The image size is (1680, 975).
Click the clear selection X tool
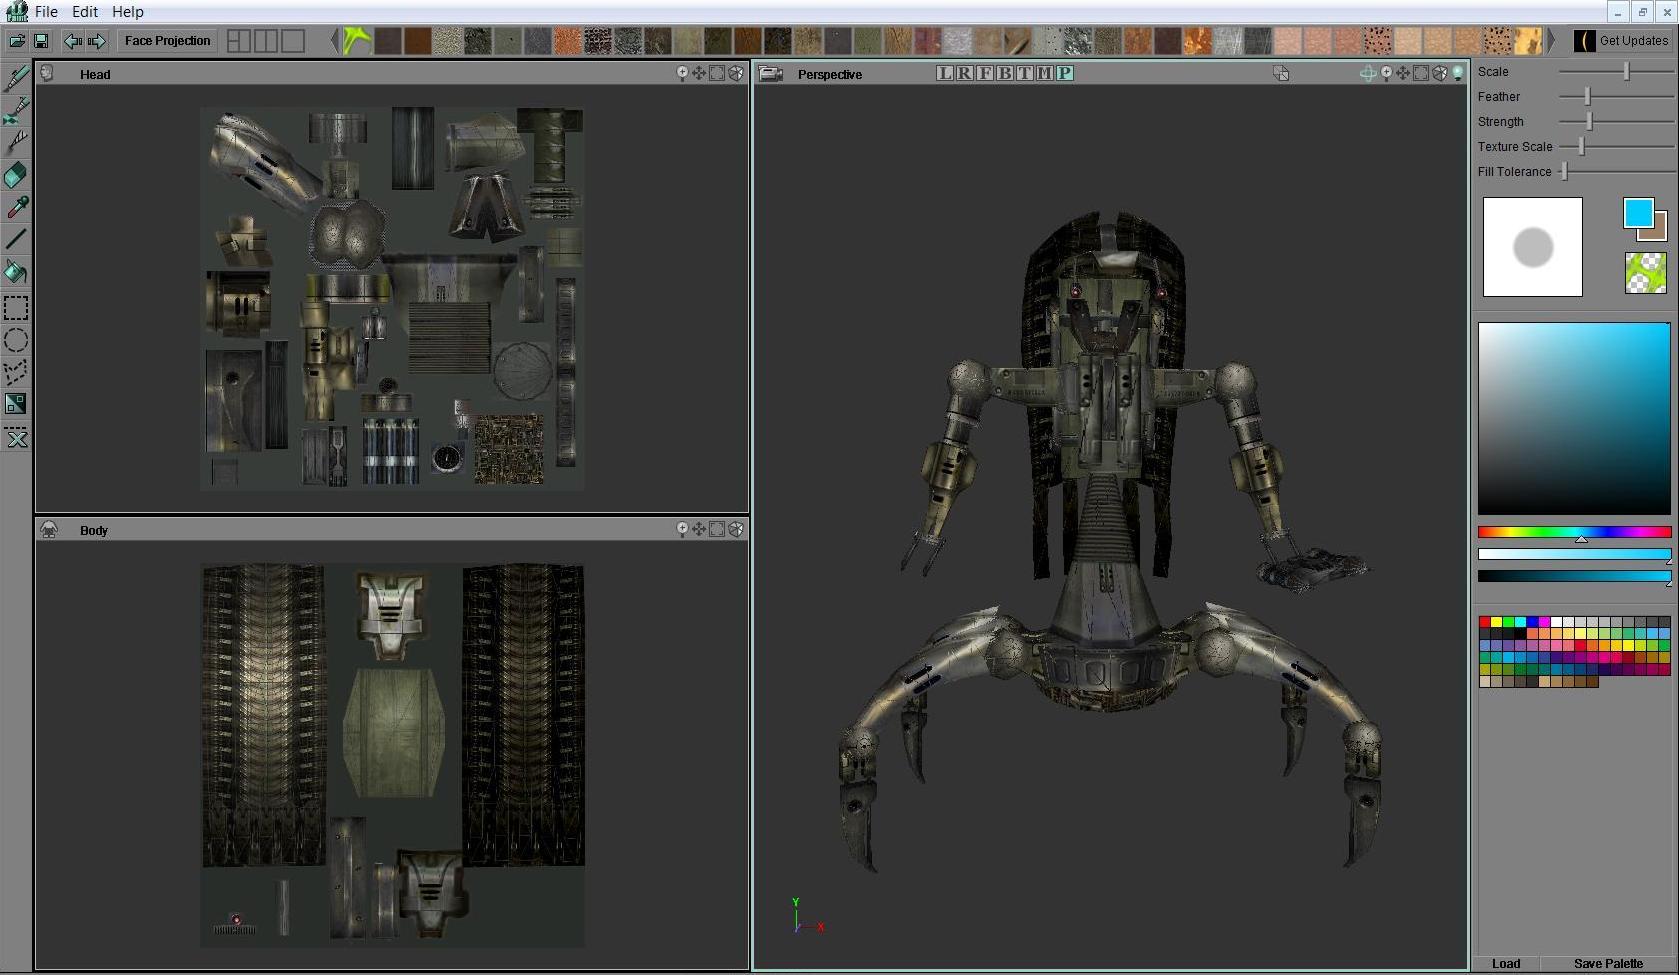pos(16,438)
